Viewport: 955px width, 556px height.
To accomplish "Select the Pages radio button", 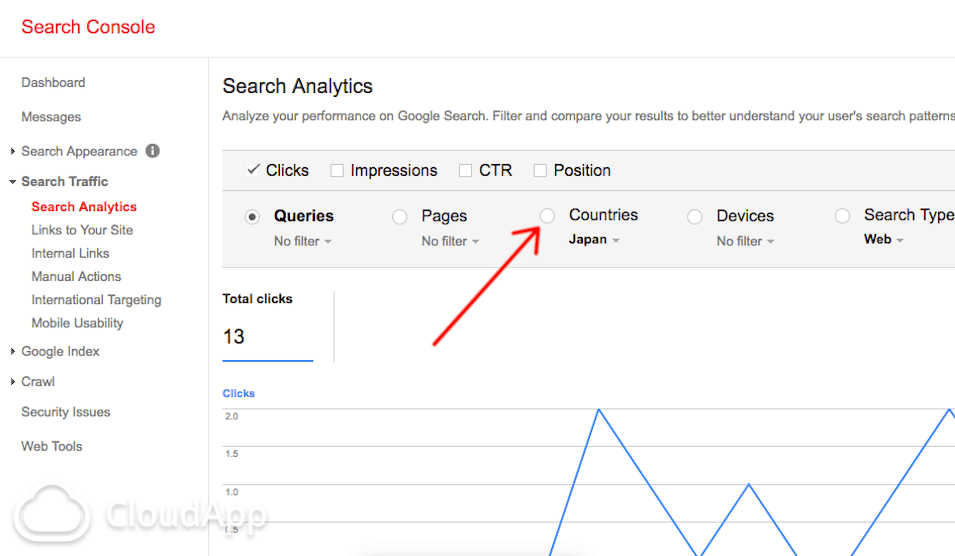I will tap(400, 216).
